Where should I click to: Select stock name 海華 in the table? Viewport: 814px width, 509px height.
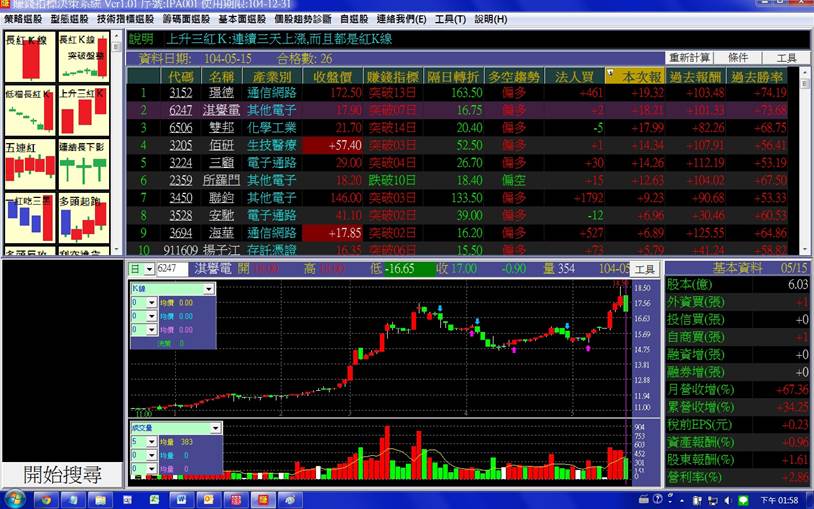coord(222,233)
